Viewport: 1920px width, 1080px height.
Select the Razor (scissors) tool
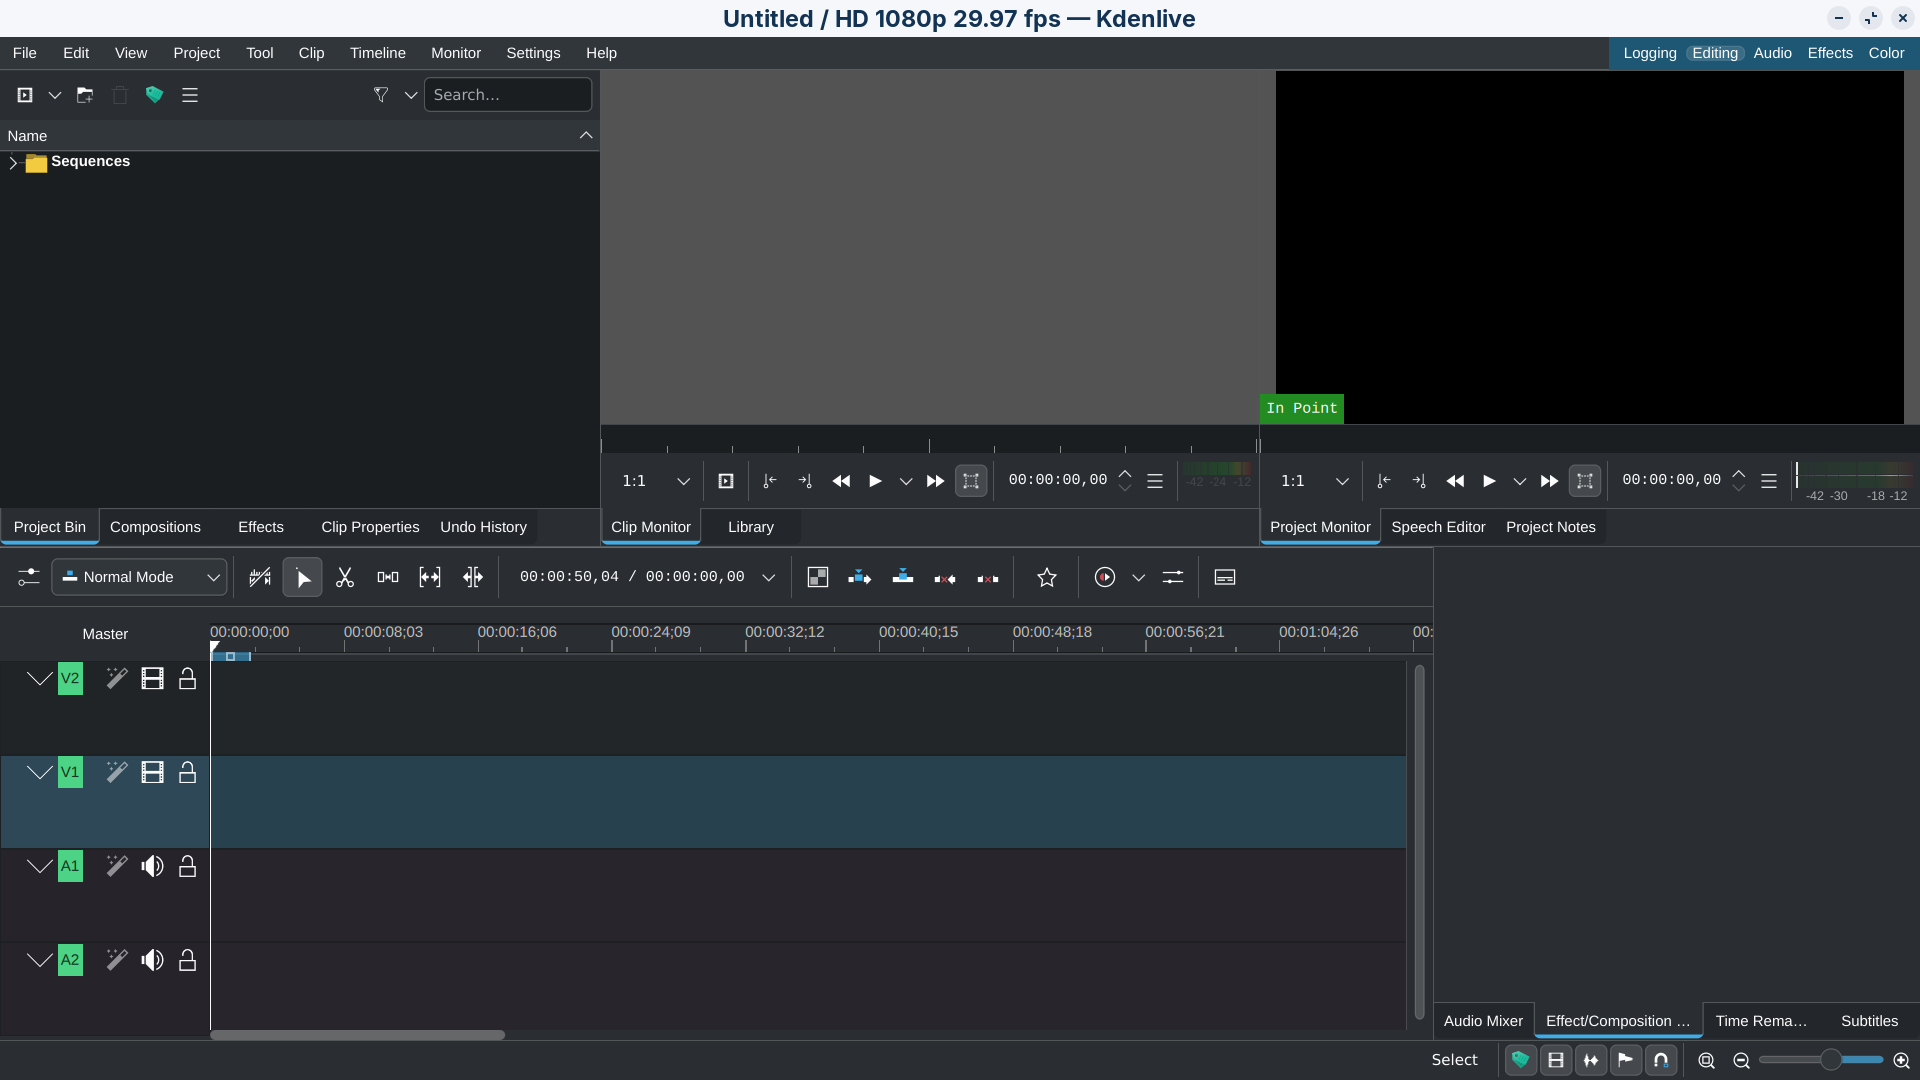[x=345, y=578]
